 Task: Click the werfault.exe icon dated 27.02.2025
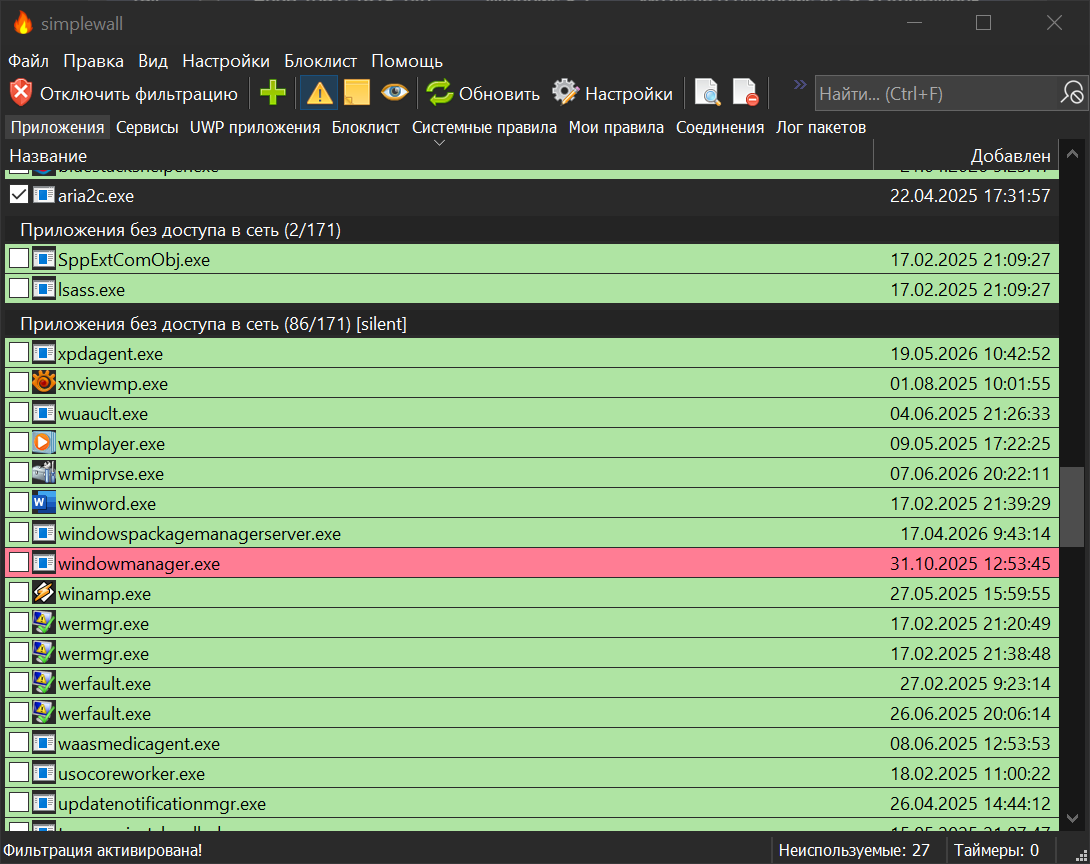pos(44,683)
